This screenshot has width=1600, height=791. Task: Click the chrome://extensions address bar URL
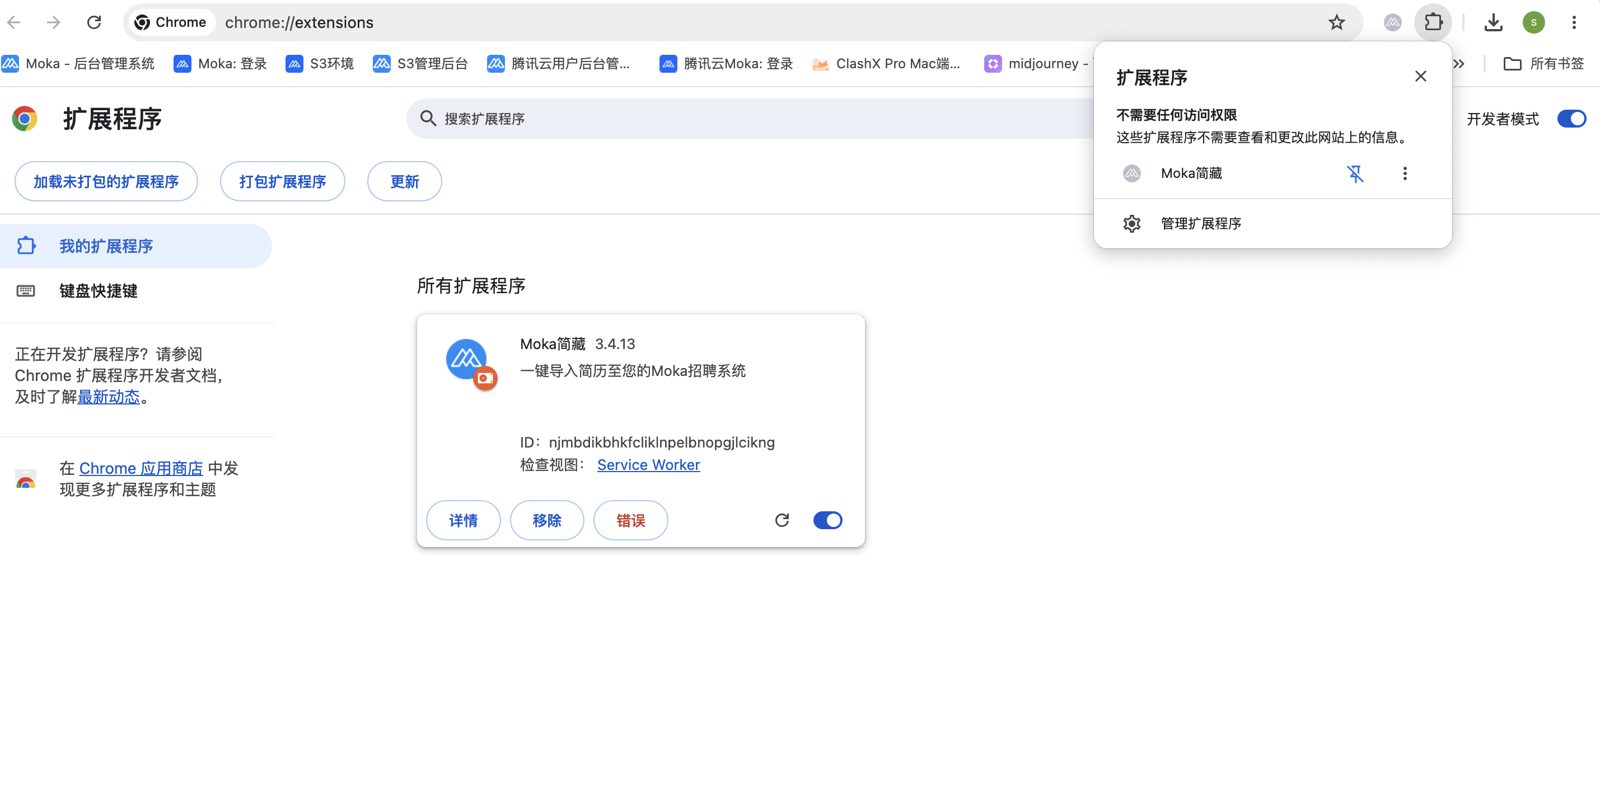coord(299,22)
